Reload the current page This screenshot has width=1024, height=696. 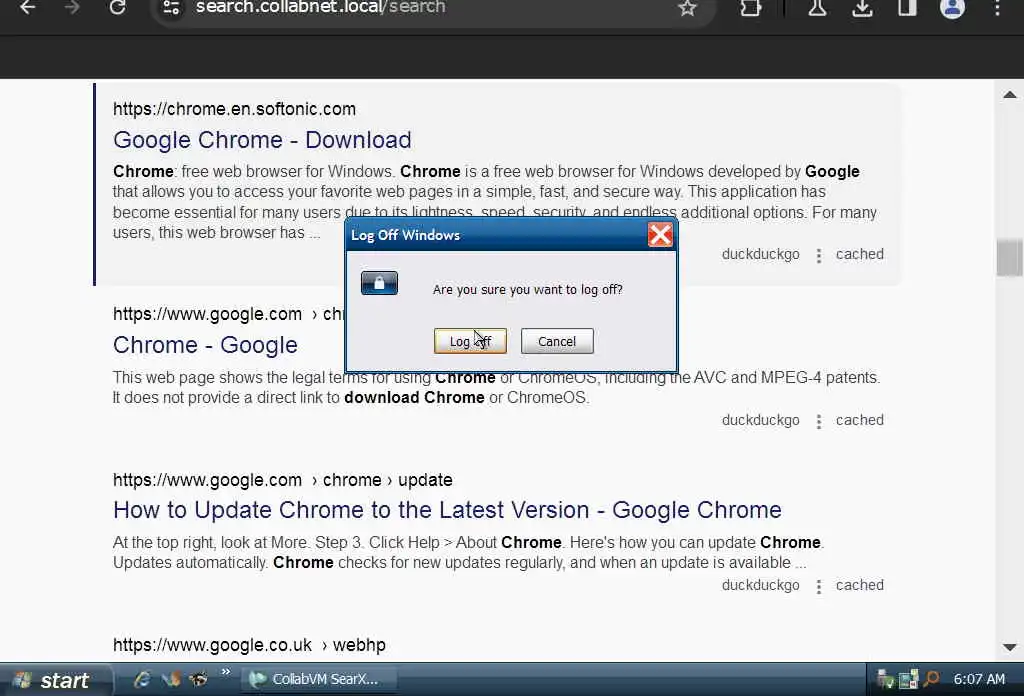coord(118,8)
